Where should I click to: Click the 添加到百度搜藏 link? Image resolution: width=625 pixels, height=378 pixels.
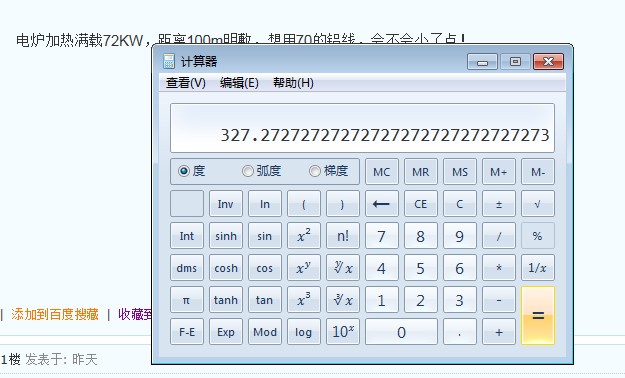[55, 314]
